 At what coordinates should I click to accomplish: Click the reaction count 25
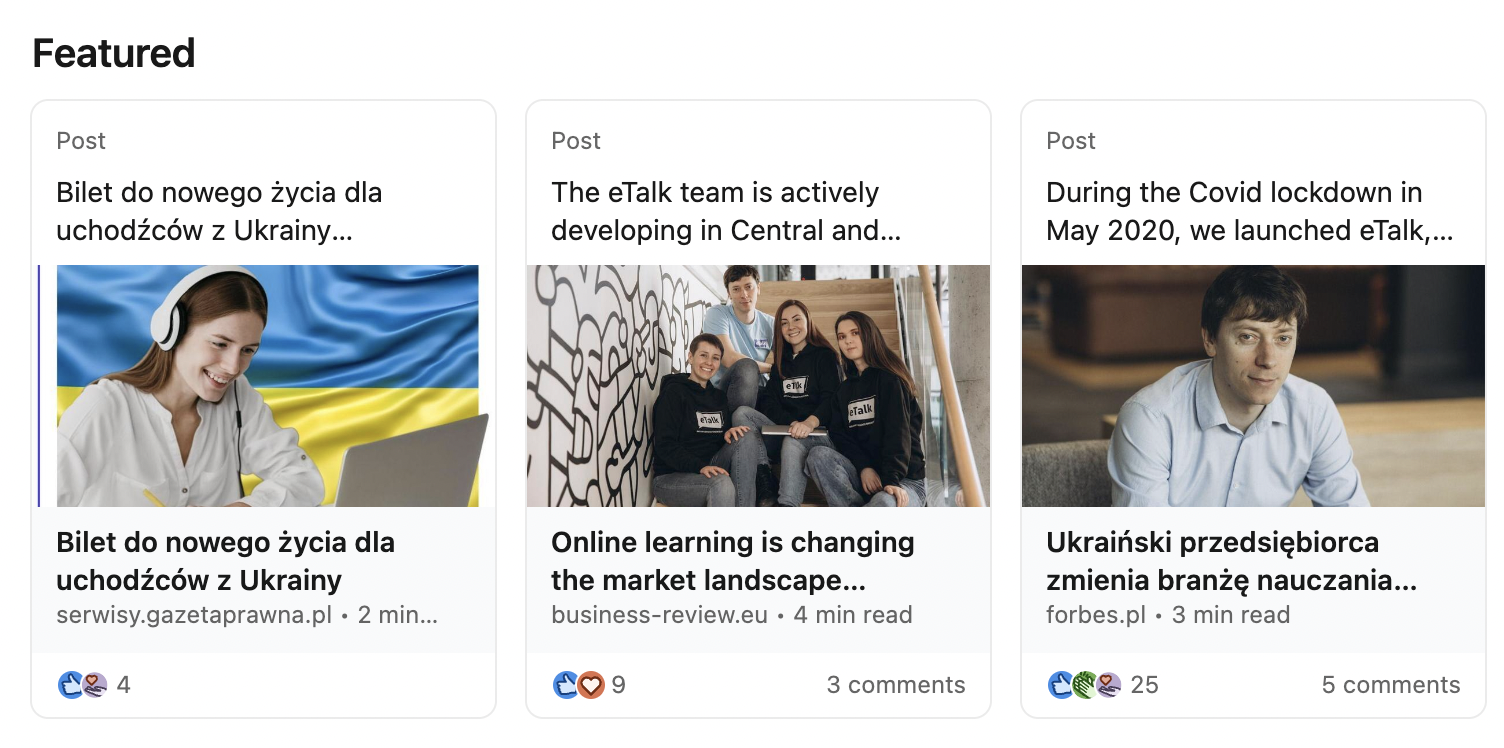1144,685
